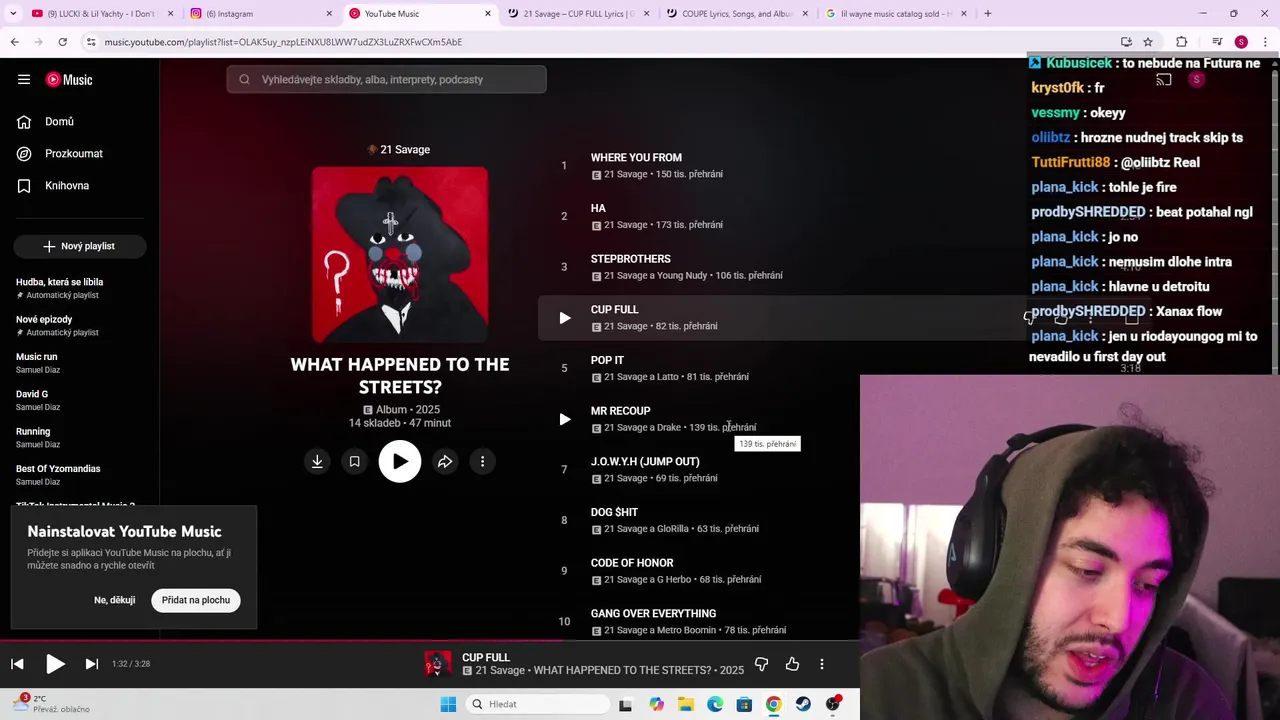
Task: Click the taskbar Hledat search box
Action: coord(539,705)
